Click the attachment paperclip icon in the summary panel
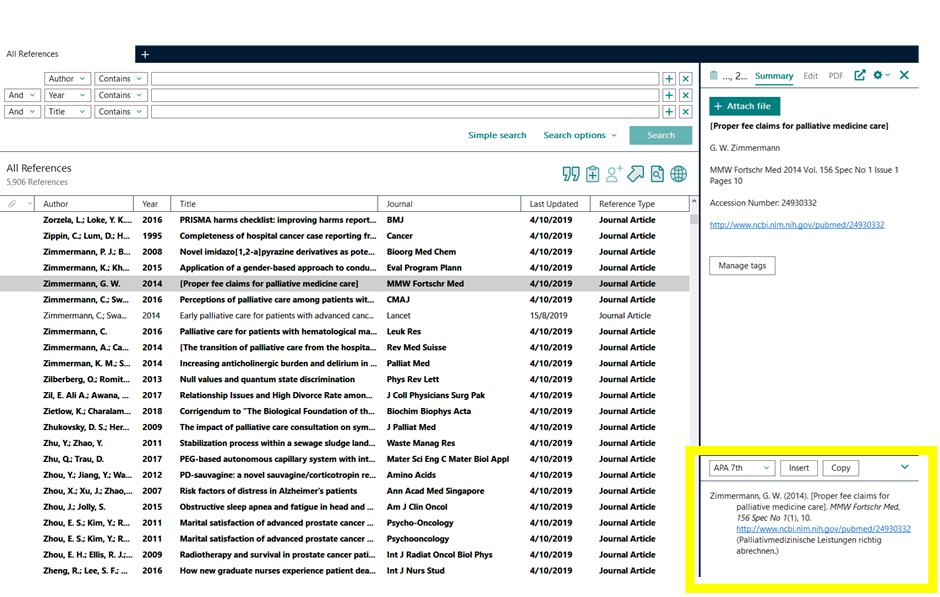 [x=714, y=75]
